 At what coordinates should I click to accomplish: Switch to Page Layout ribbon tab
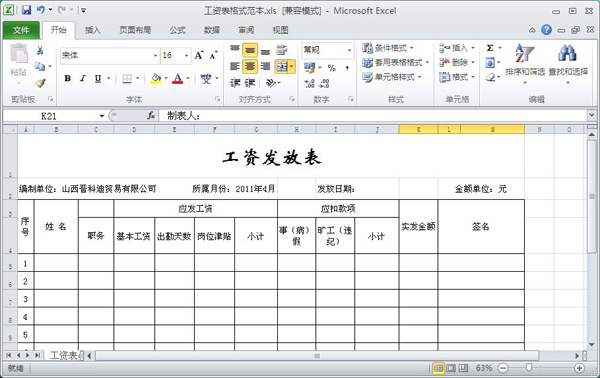(x=135, y=30)
